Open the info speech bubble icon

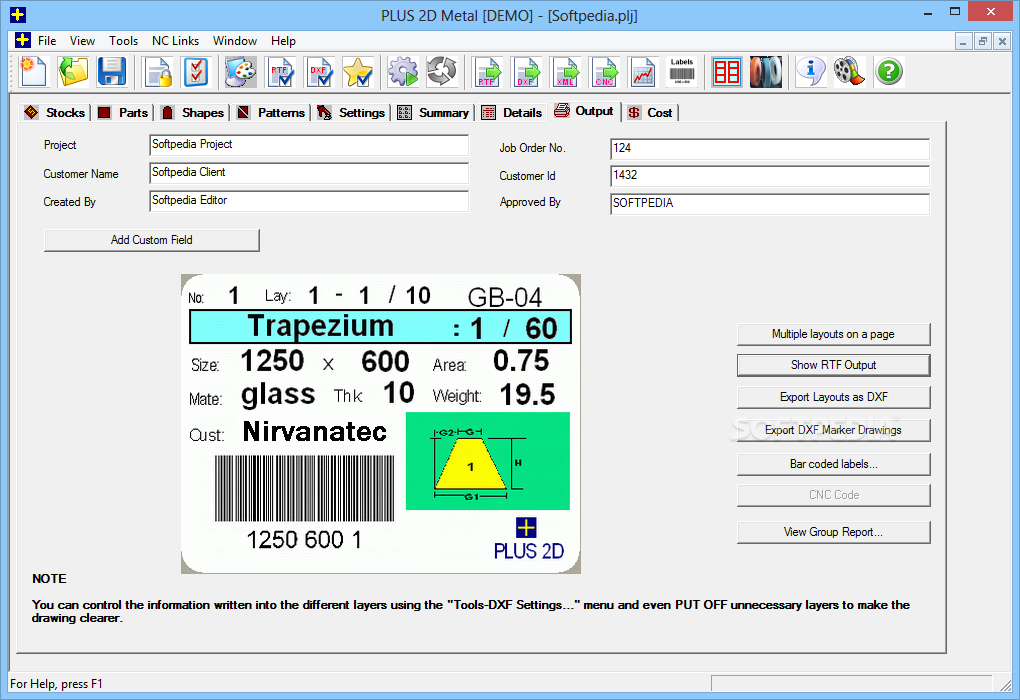(x=811, y=72)
